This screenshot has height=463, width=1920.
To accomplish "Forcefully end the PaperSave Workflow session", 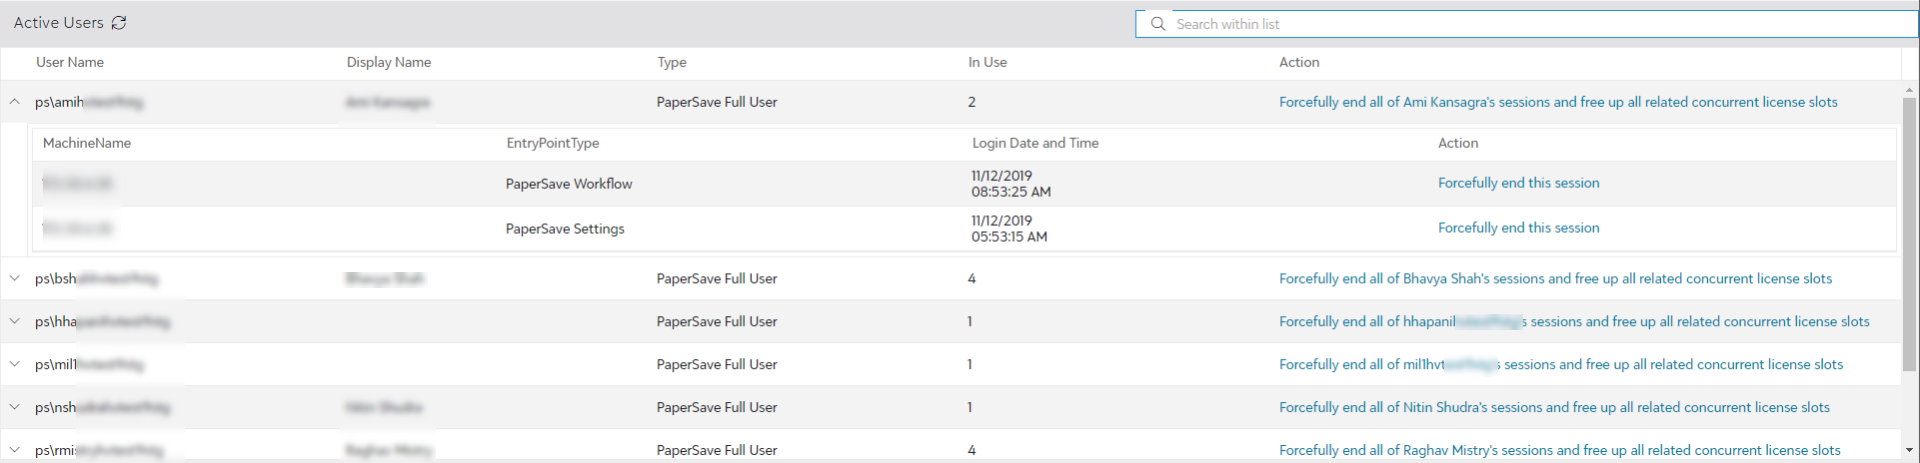I will (1518, 183).
